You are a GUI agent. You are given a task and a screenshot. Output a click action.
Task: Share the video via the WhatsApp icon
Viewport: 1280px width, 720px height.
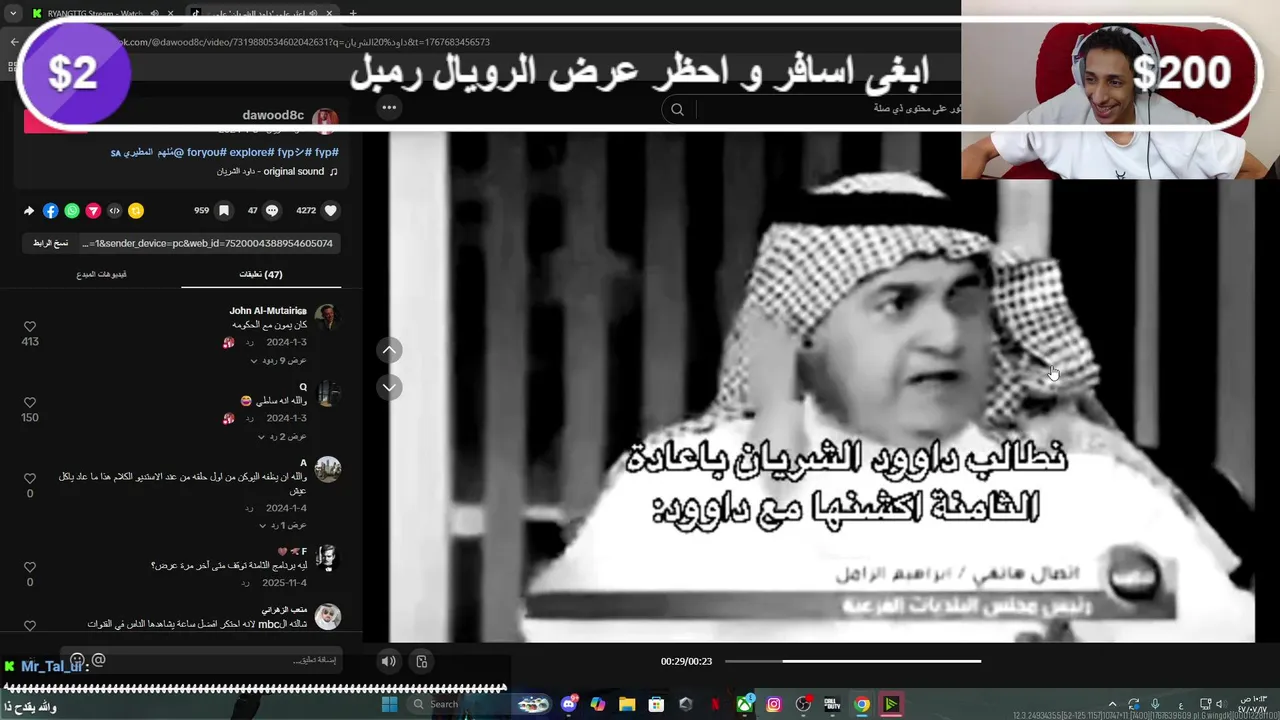tap(72, 211)
